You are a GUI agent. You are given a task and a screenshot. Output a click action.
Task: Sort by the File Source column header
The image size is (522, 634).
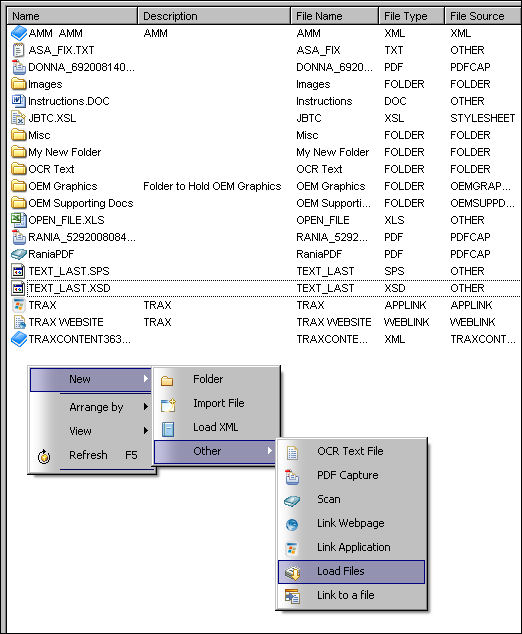(x=483, y=16)
